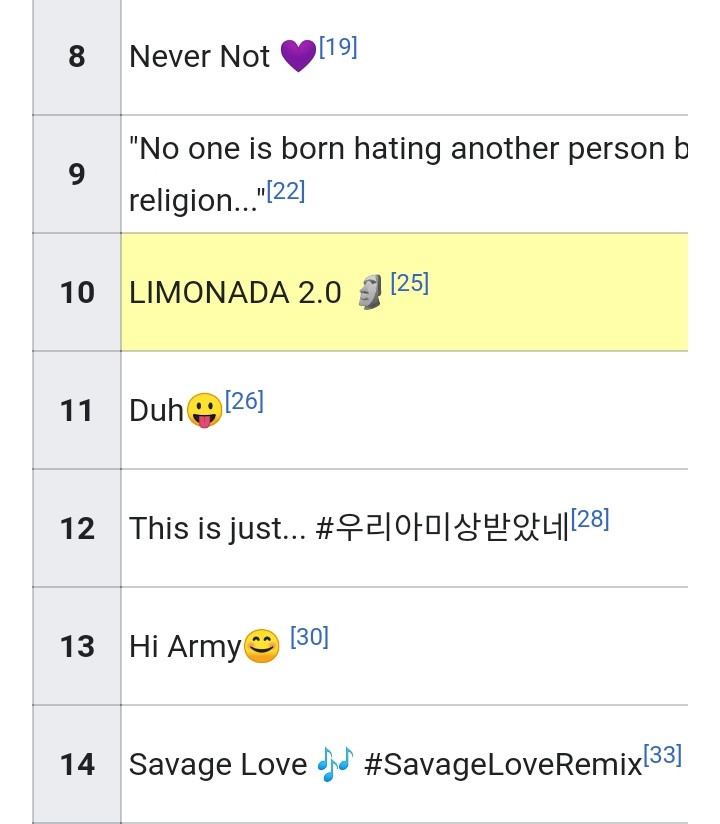Click the highlighted row number 10 cell
Viewport: 720px width, 824px height.
(x=77, y=292)
